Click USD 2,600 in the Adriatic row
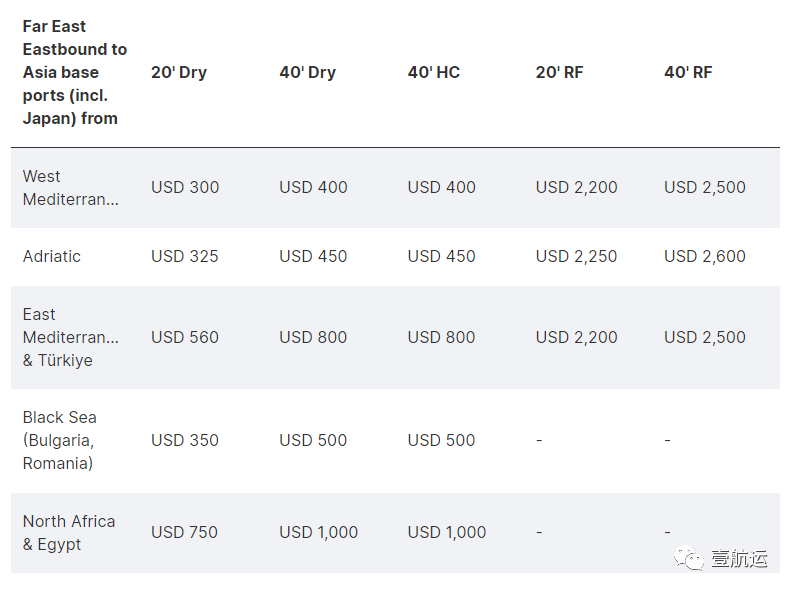The image size is (793, 593). [704, 256]
